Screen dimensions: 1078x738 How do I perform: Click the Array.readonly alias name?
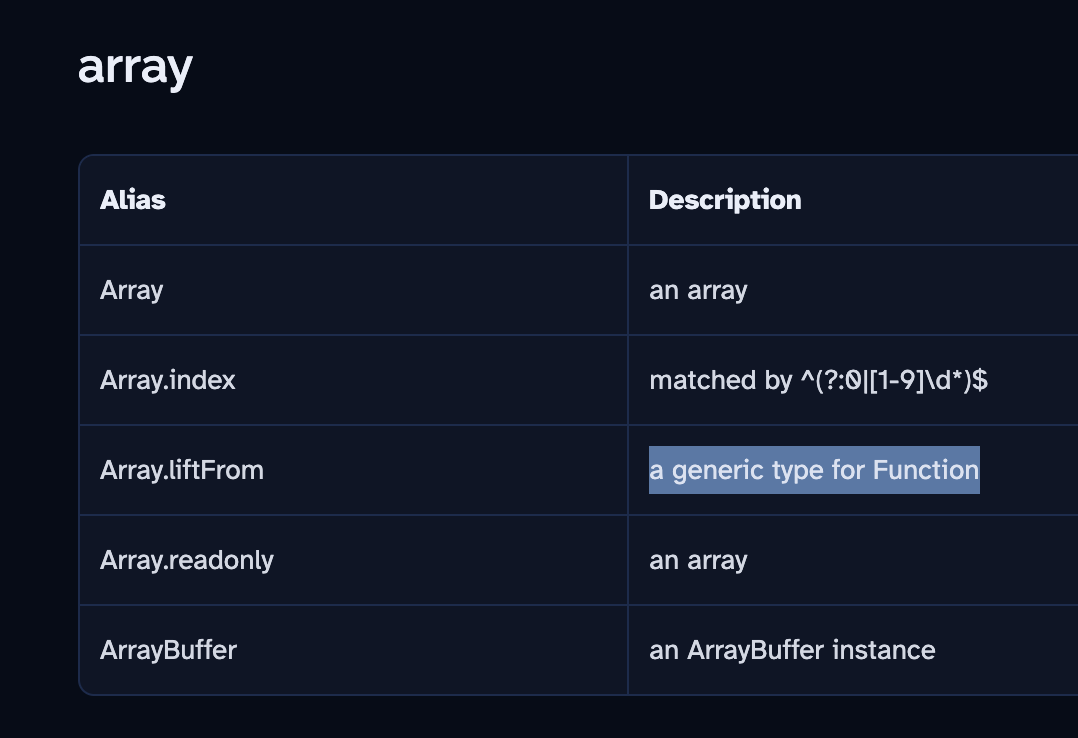(x=187, y=560)
